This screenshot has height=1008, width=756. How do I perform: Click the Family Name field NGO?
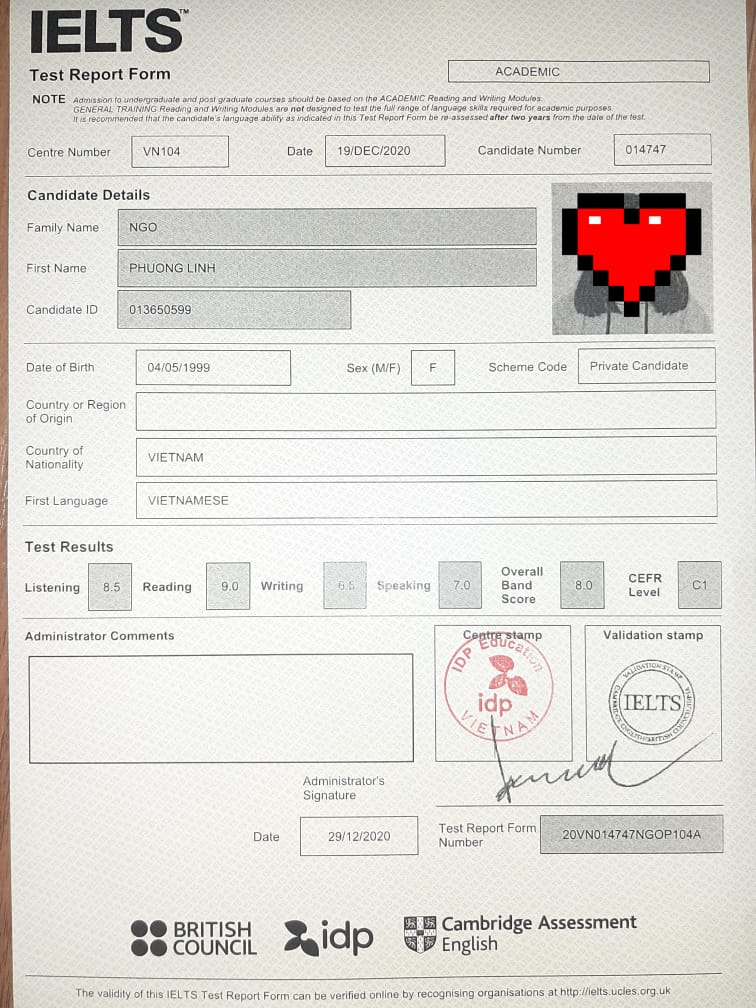pyautogui.click(x=327, y=227)
